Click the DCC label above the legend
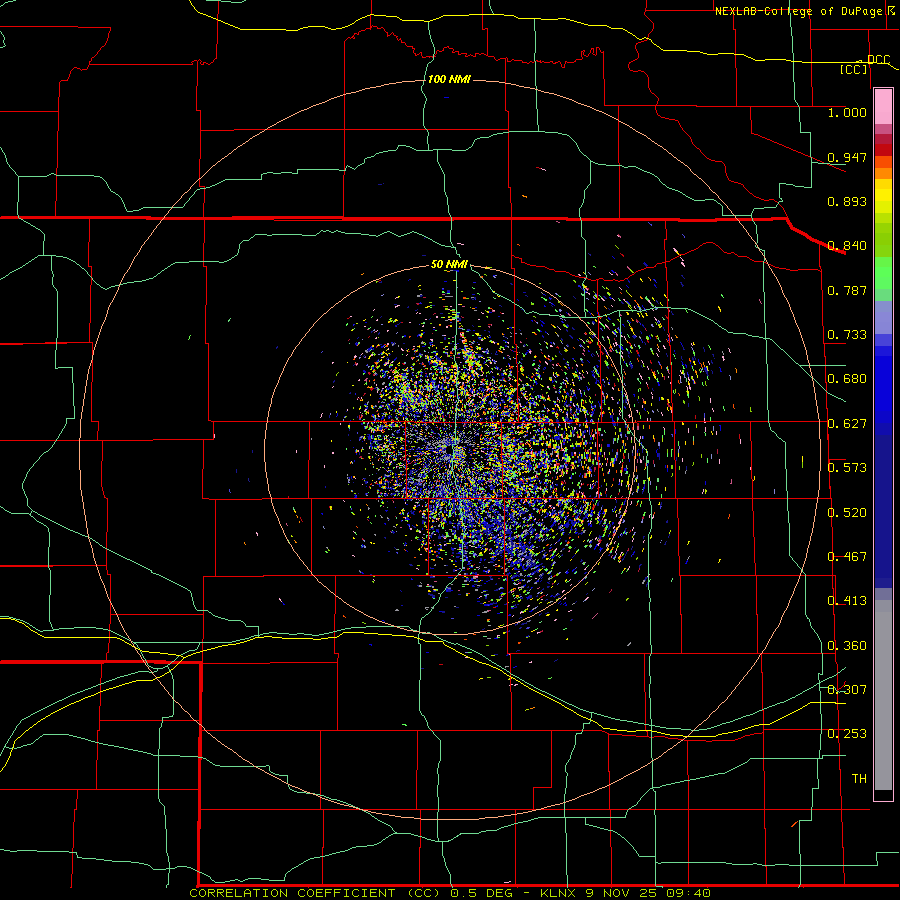The height and width of the screenshot is (900, 900). [878, 60]
